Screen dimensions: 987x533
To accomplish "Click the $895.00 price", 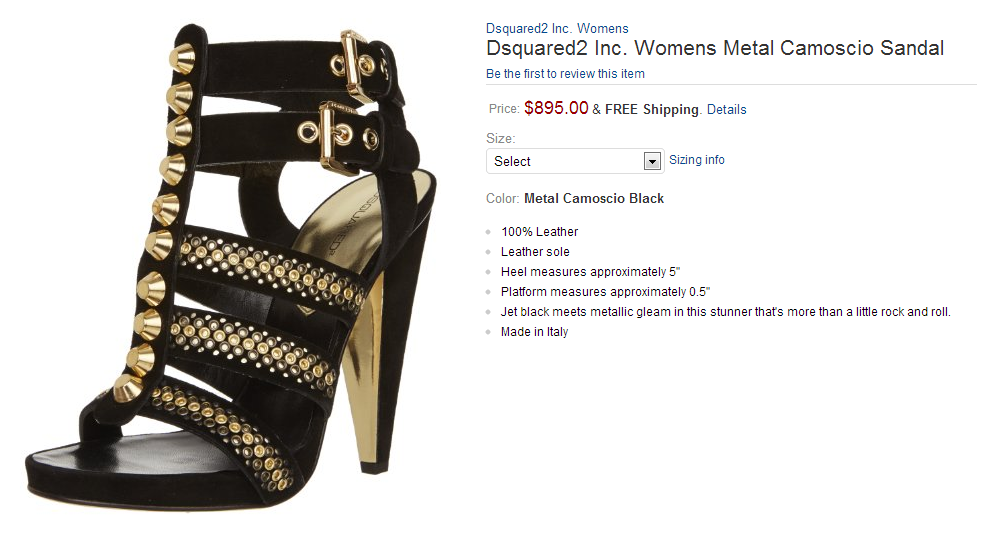I will (556, 108).
